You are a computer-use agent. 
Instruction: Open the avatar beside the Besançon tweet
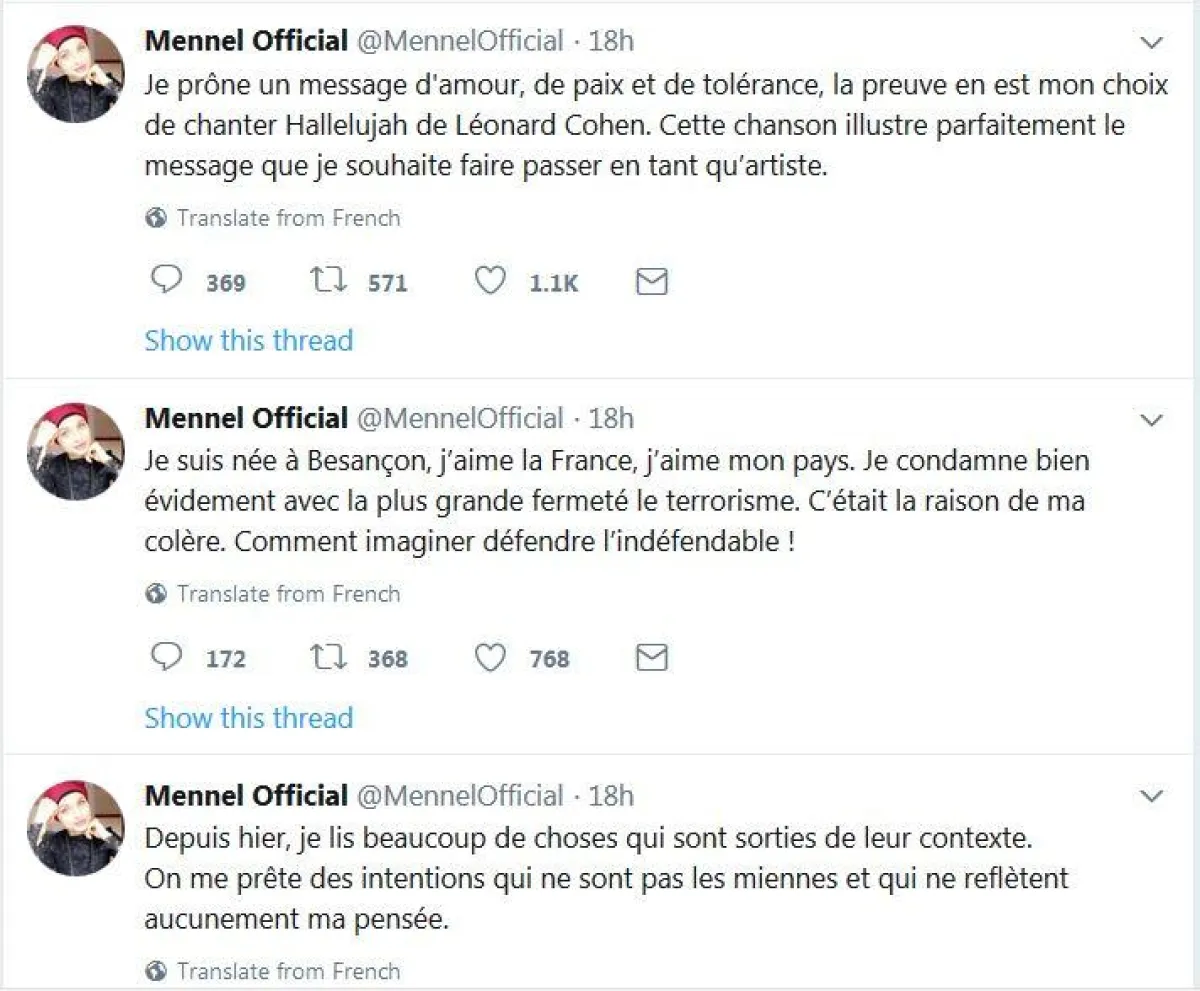(x=75, y=451)
